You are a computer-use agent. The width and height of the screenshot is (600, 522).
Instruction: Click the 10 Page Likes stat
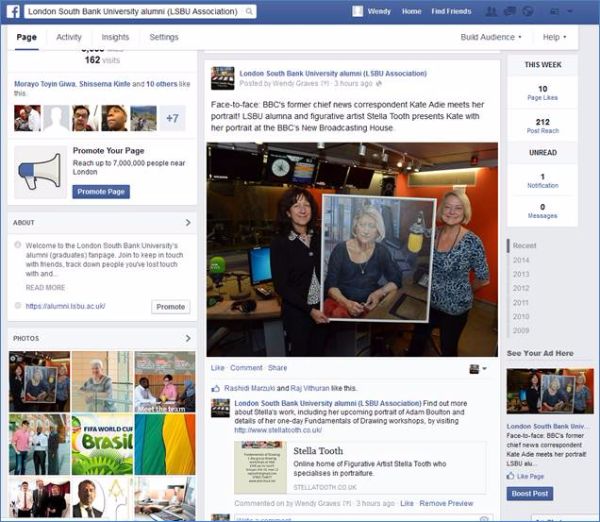pos(542,93)
